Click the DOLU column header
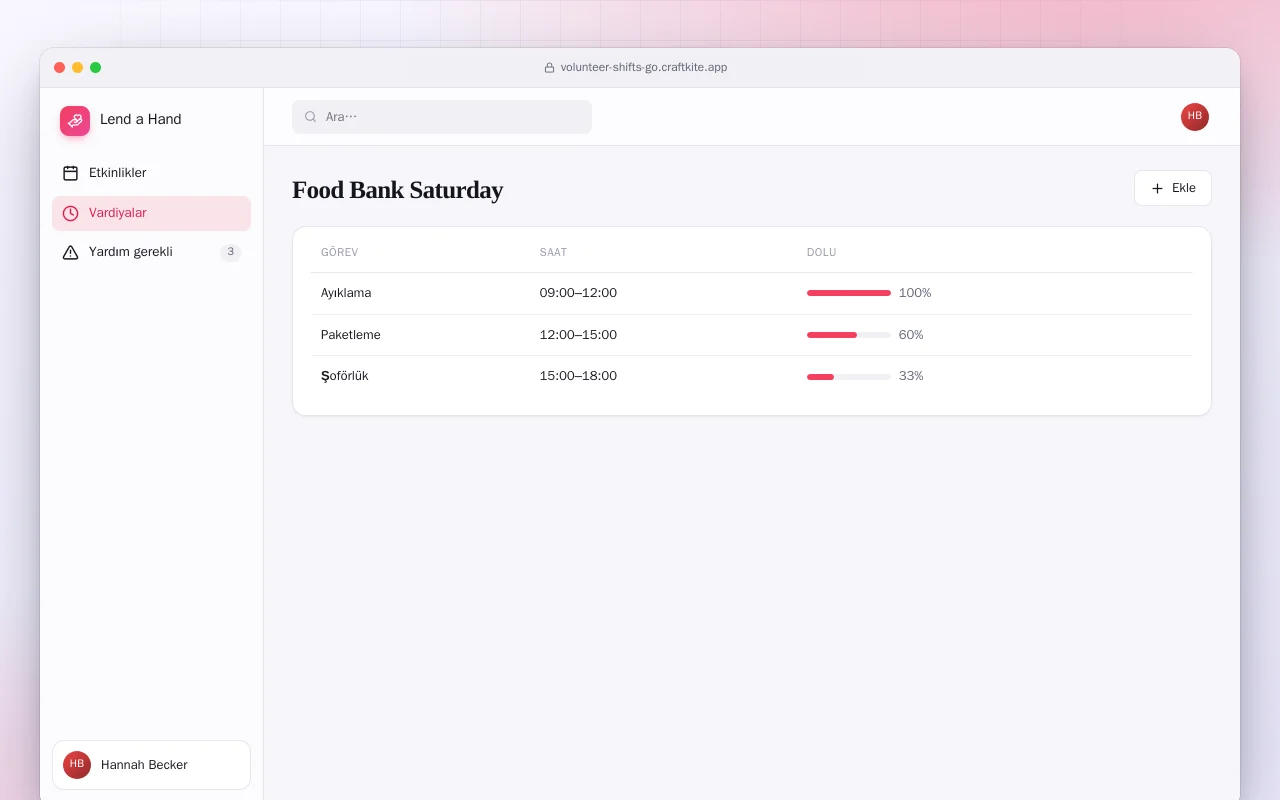 822,252
